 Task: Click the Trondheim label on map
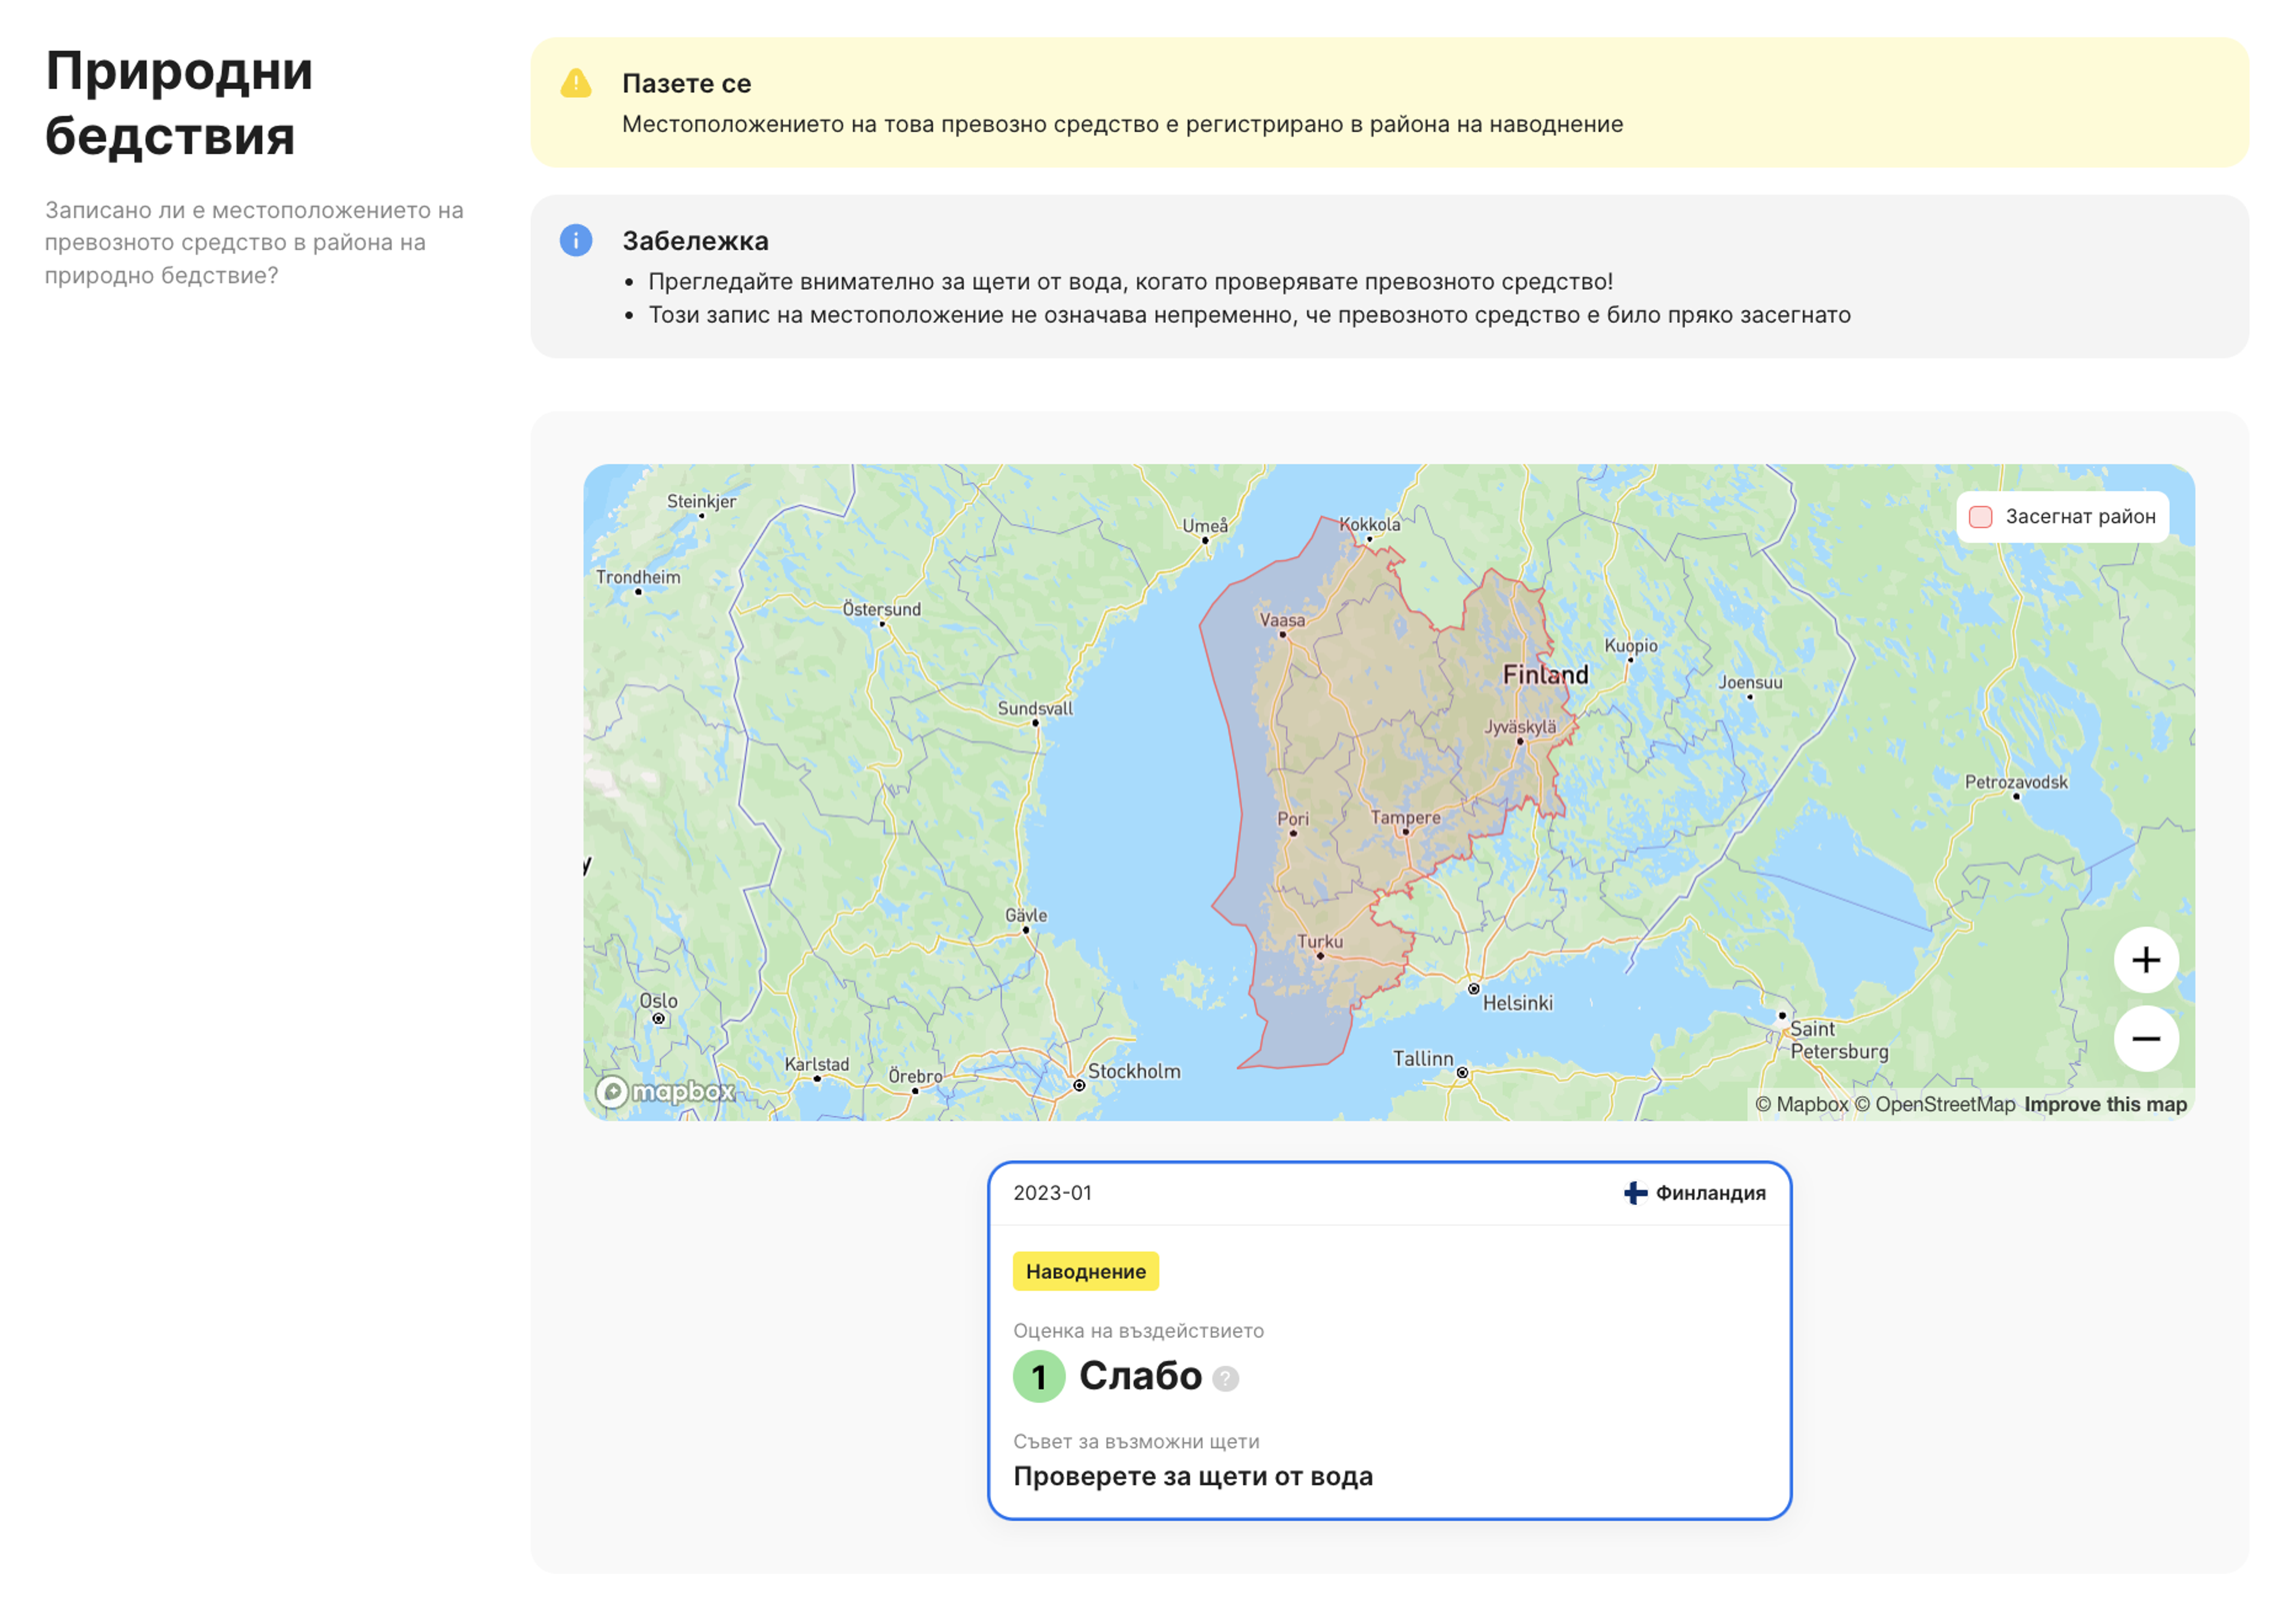coord(638,577)
